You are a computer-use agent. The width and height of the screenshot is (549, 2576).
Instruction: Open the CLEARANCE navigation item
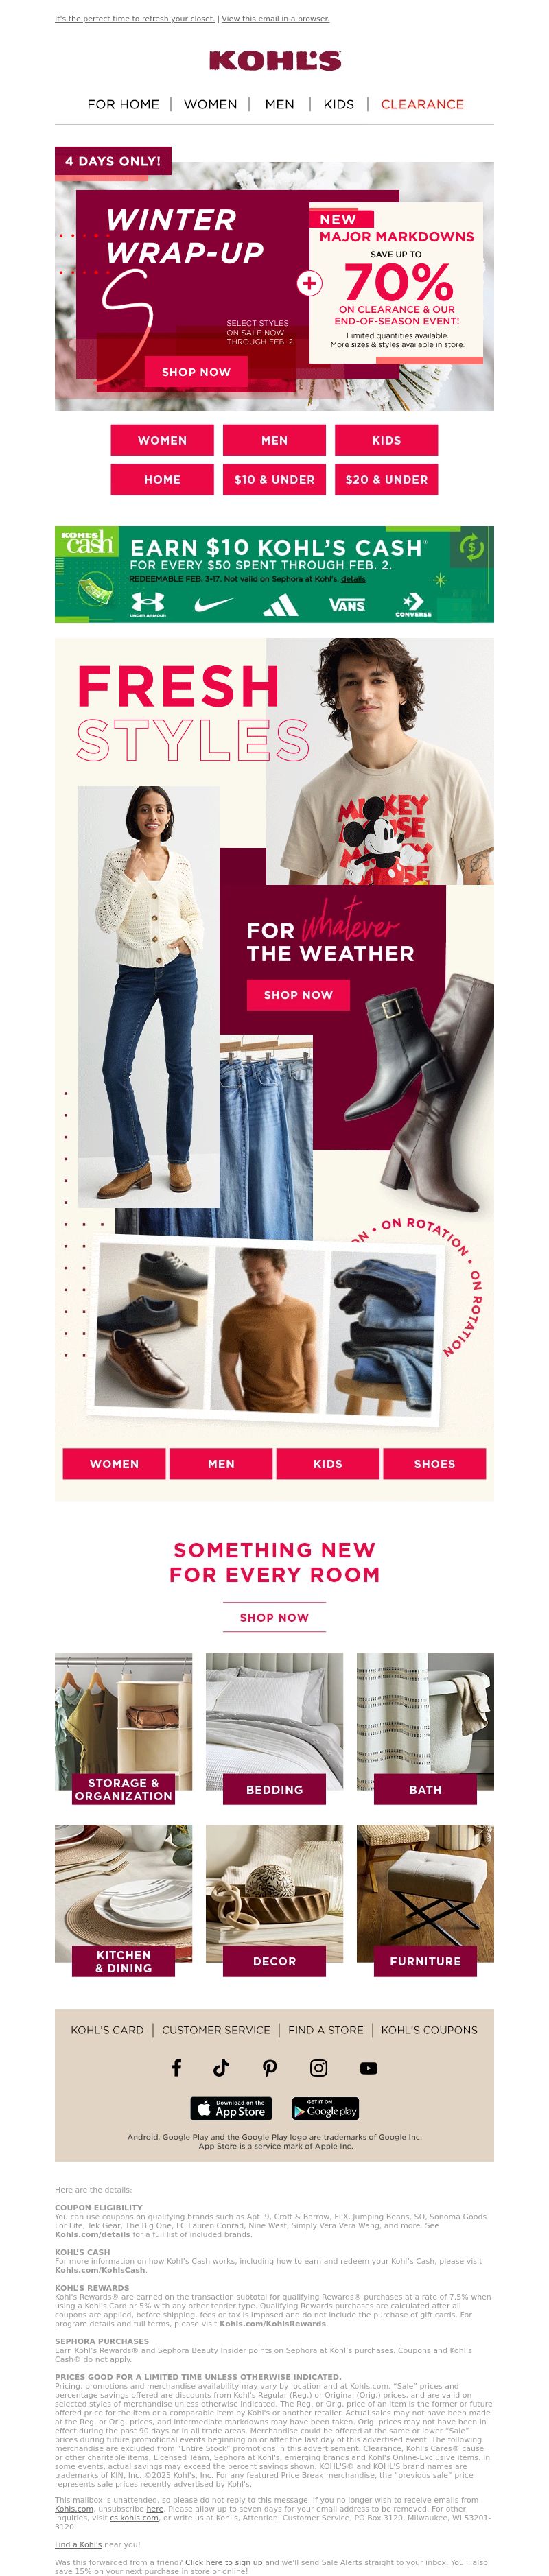tap(422, 104)
